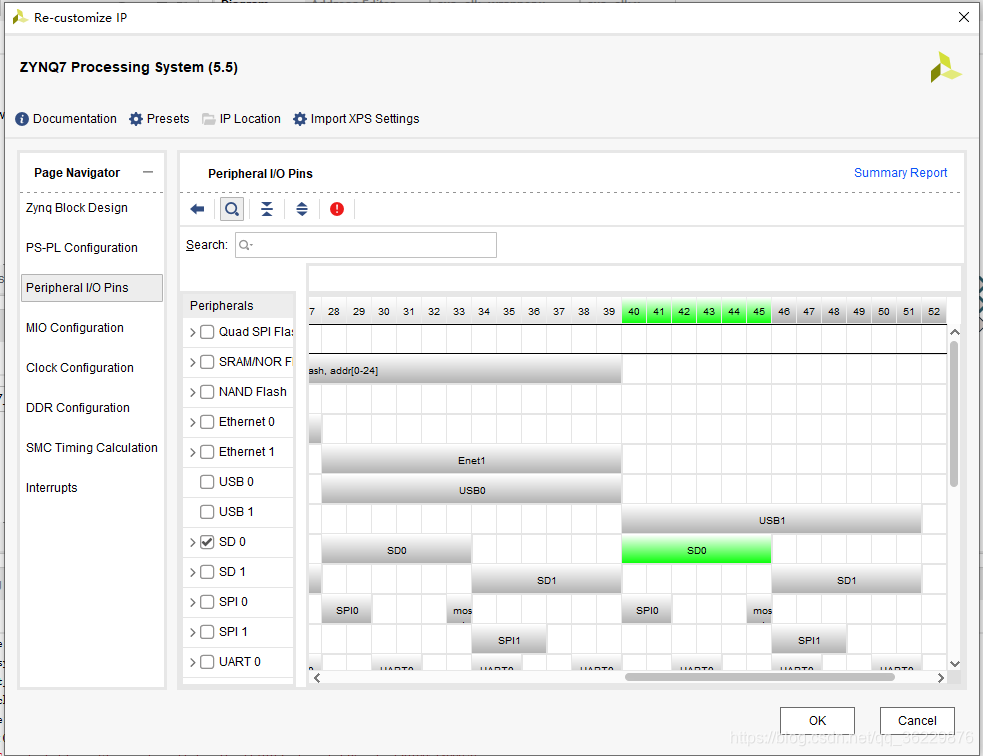Expand the SRAM/NOR Flash row
Viewport: 983px width, 756px height.
(x=192, y=363)
